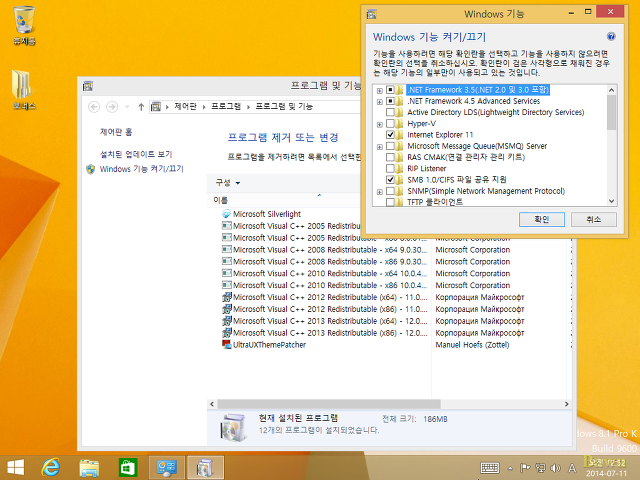Click programs list scroll left arrow

[212, 404]
